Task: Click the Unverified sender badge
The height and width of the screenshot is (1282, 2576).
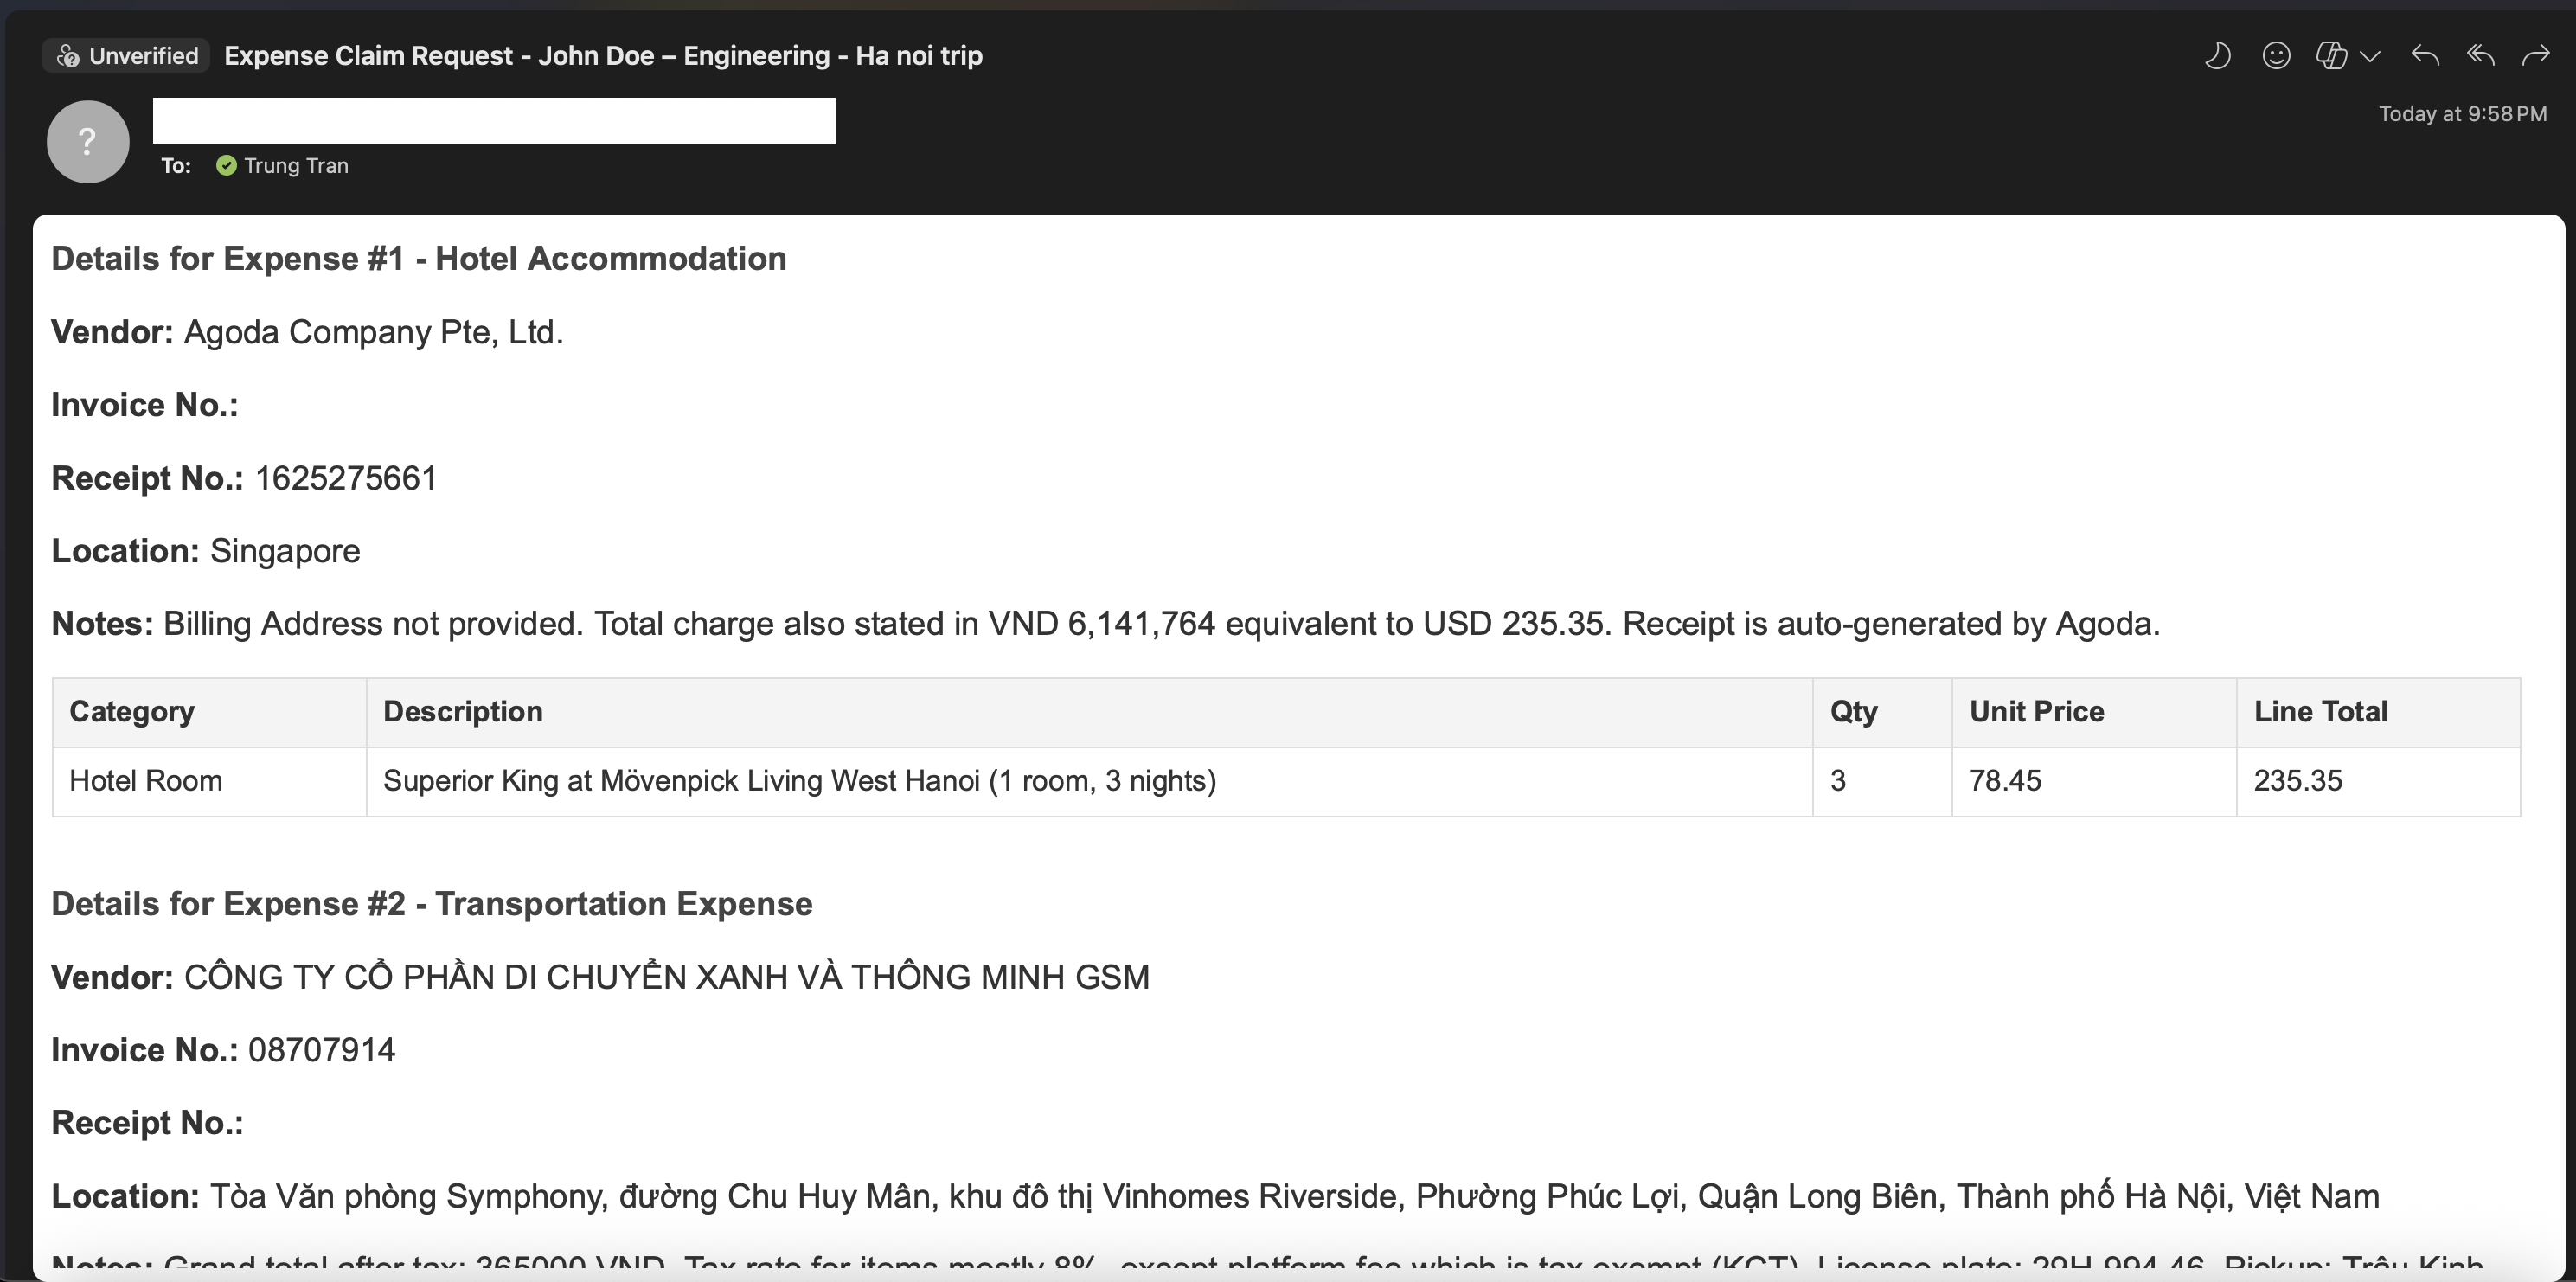Action: point(127,56)
